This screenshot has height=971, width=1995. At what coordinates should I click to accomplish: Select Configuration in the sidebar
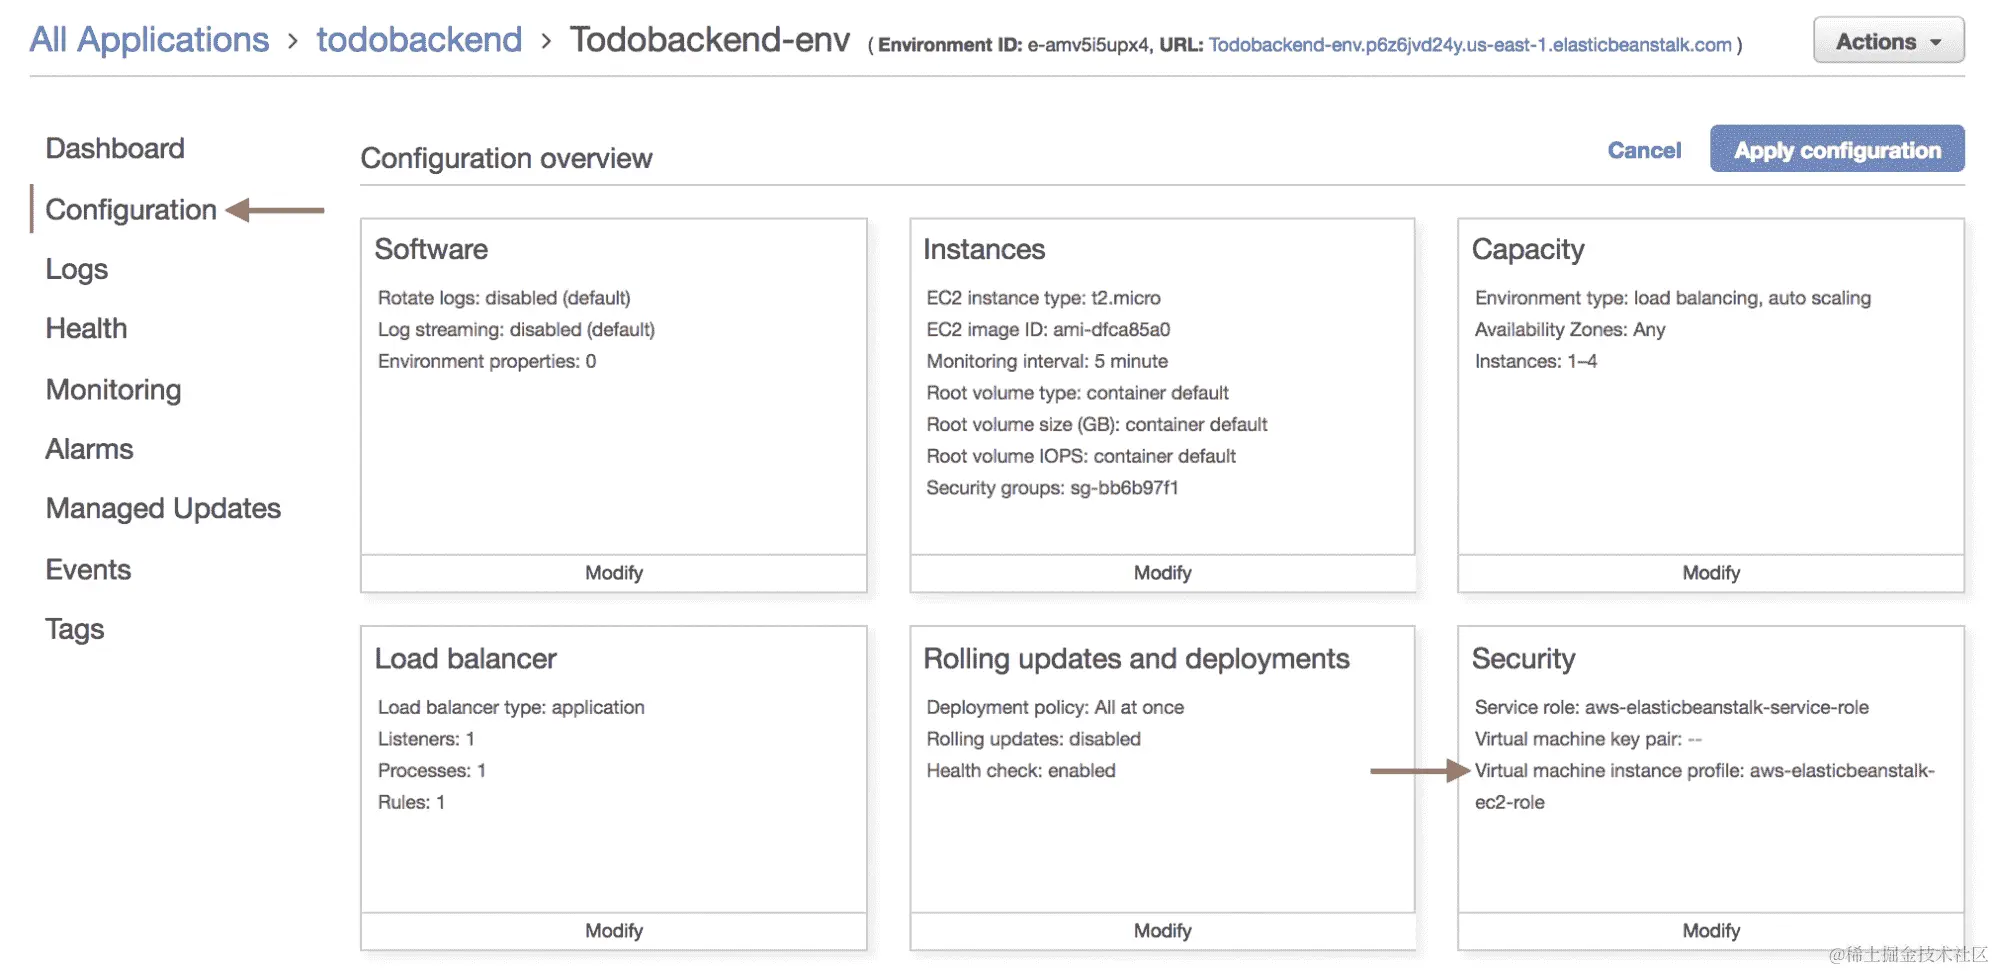(131, 210)
